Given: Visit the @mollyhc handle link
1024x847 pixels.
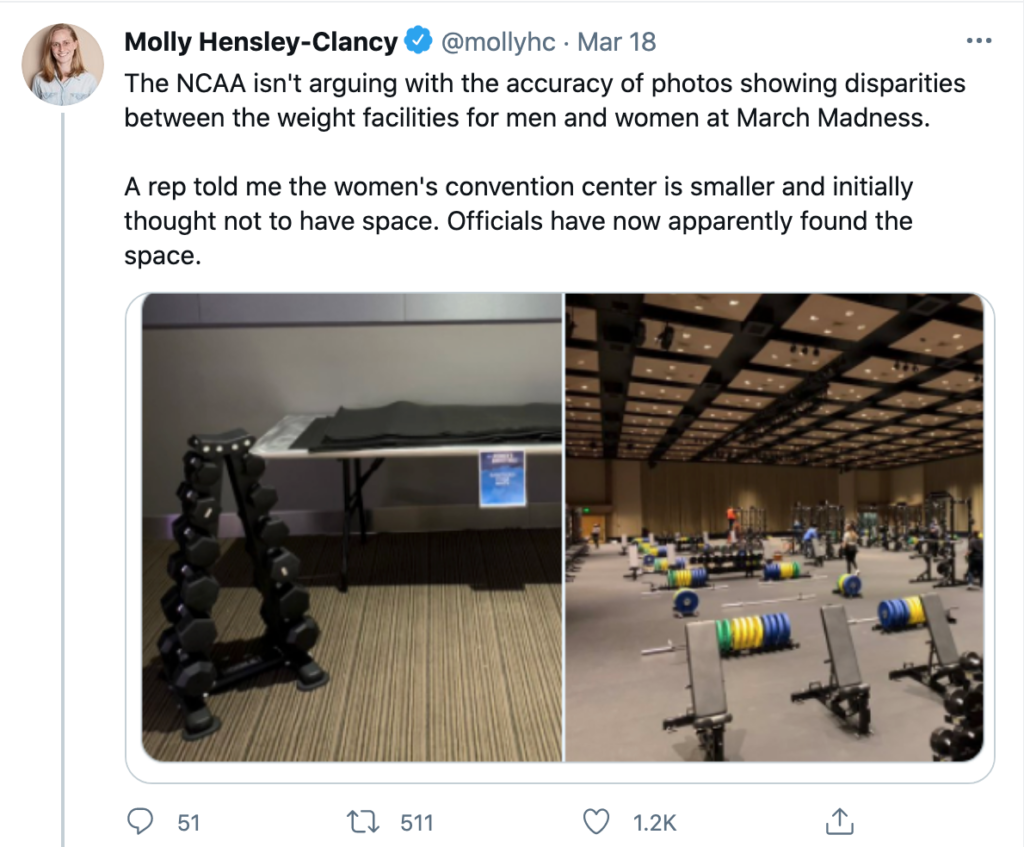Looking at the screenshot, I should point(499,42).
